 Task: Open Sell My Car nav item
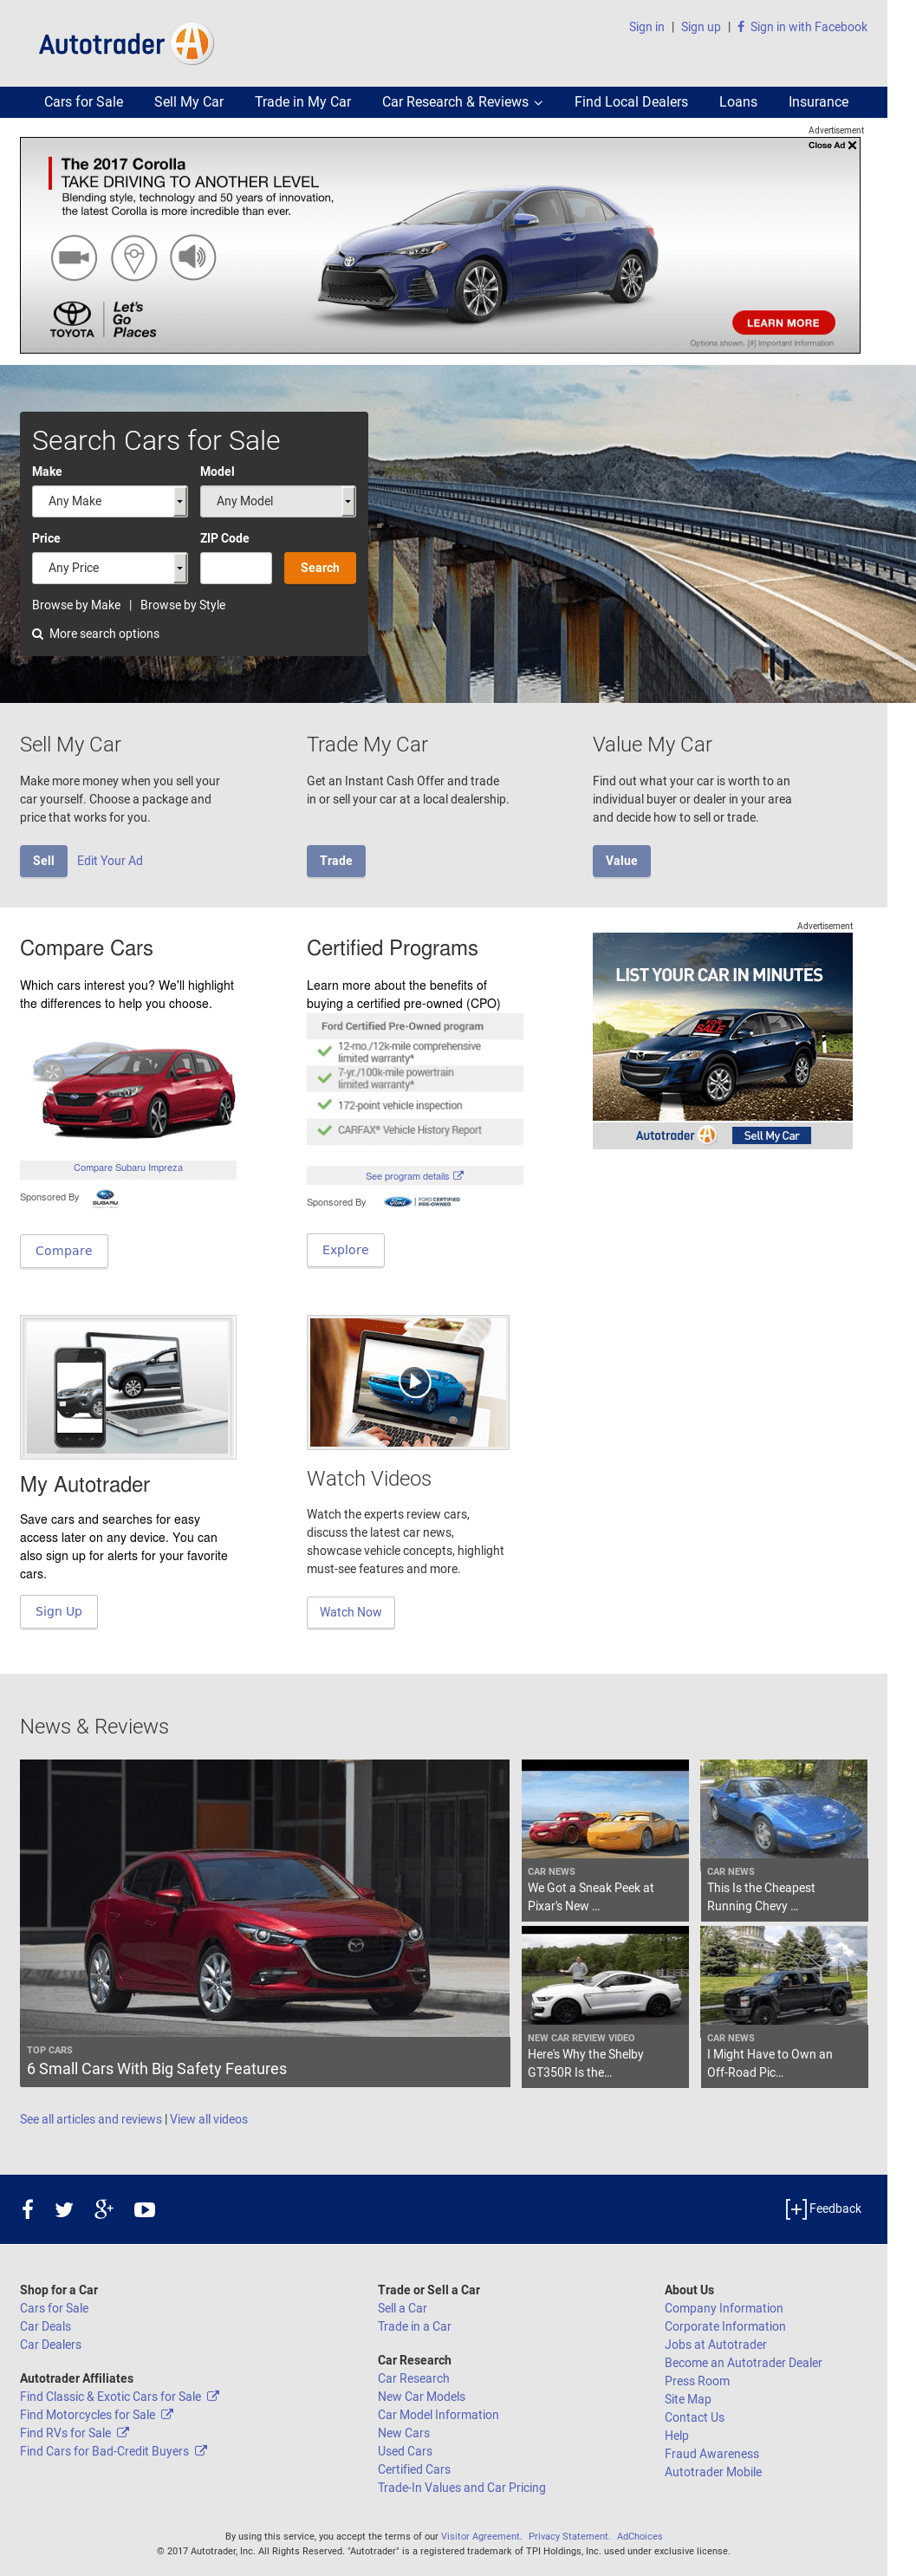coord(189,102)
